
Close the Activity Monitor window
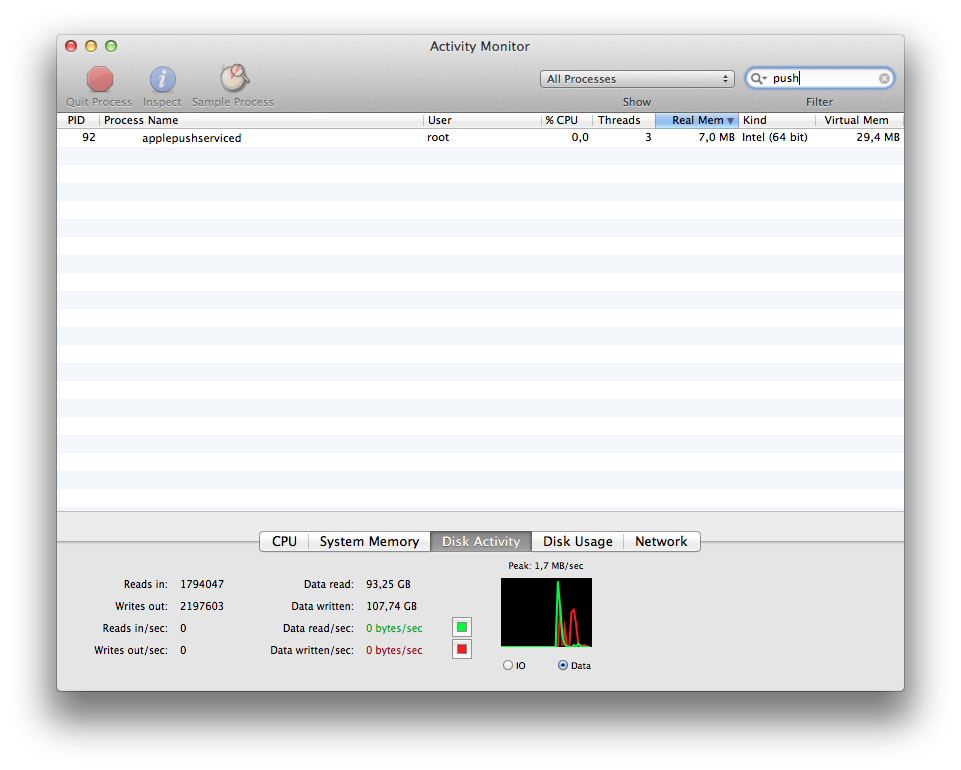tap(71, 46)
